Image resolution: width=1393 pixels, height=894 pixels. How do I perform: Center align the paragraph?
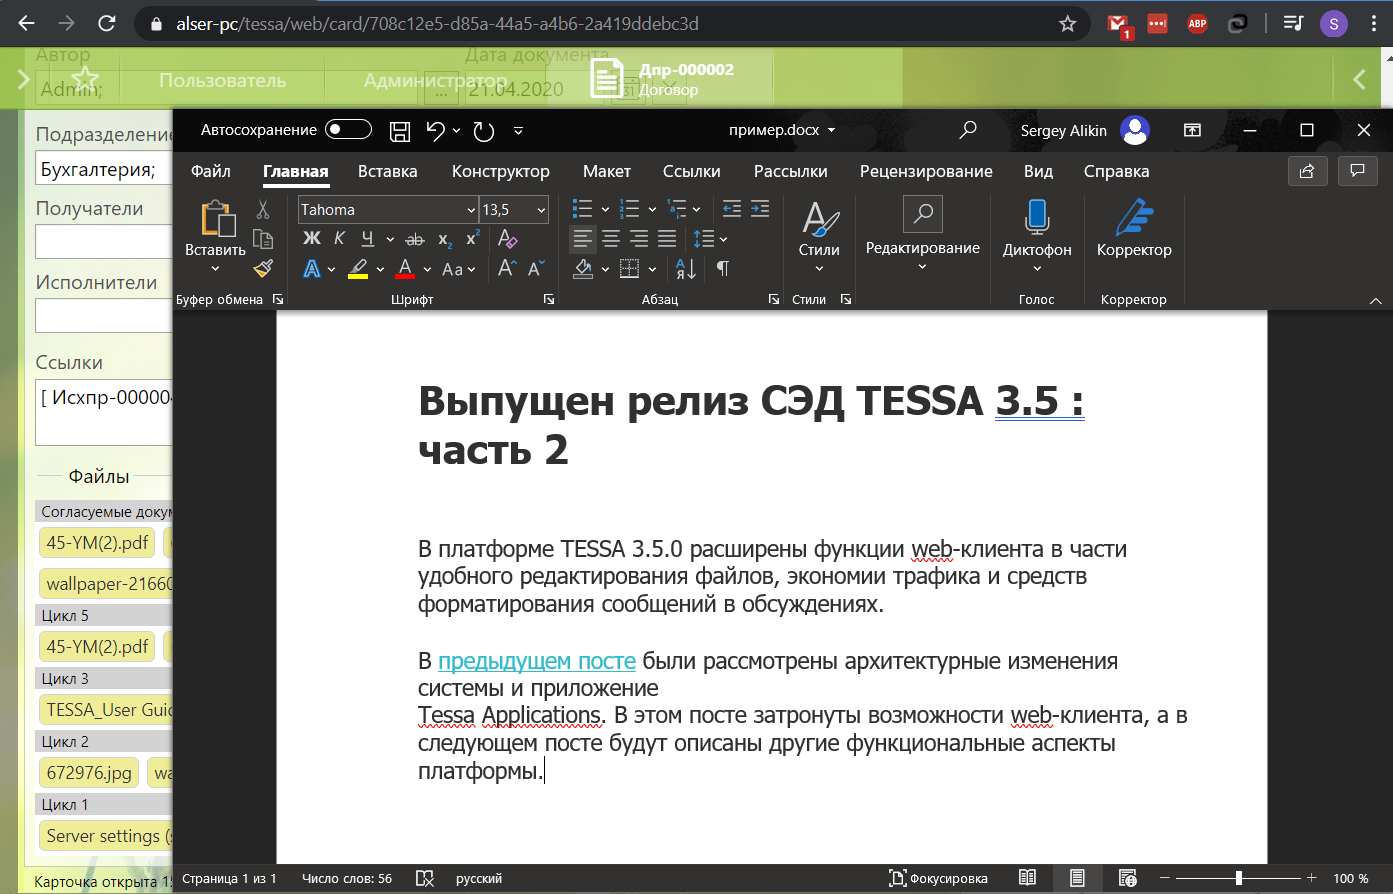click(611, 239)
